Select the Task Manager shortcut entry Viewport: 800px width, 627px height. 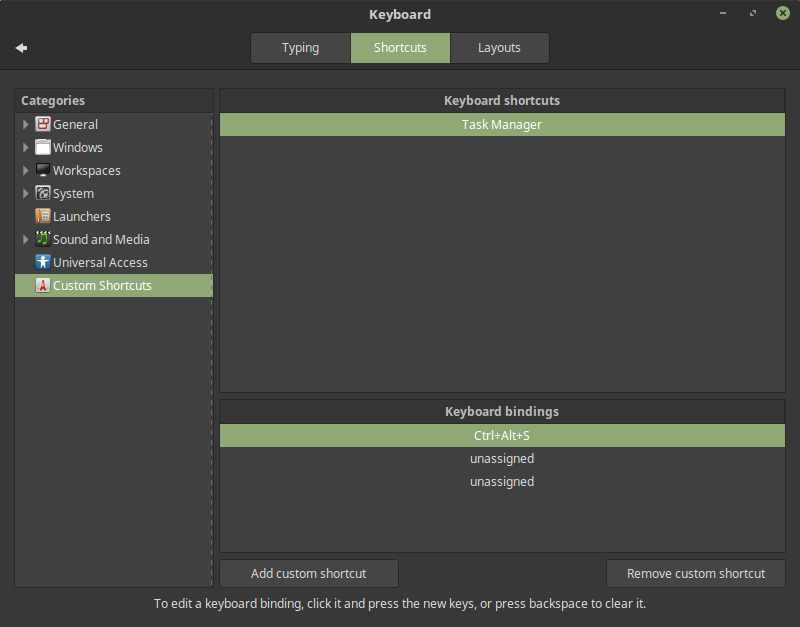tap(501, 124)
